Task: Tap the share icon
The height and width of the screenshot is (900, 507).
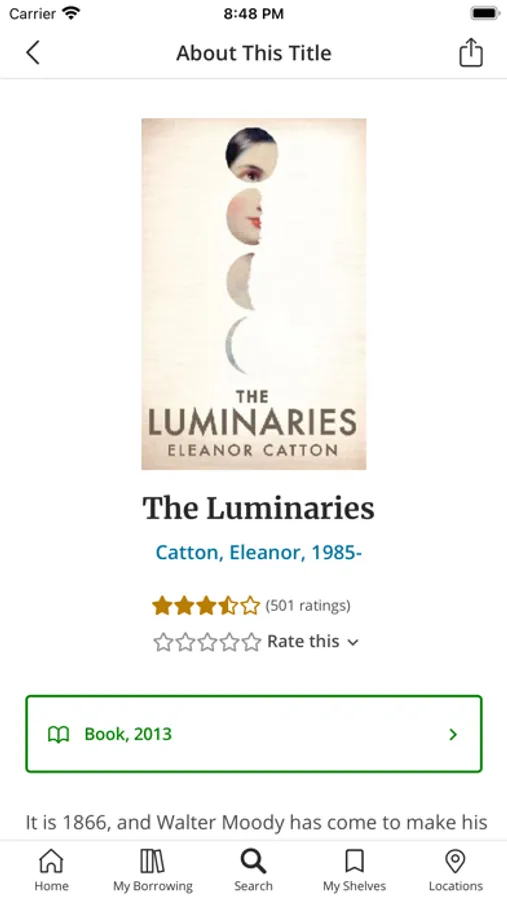Action: (471, 53)
